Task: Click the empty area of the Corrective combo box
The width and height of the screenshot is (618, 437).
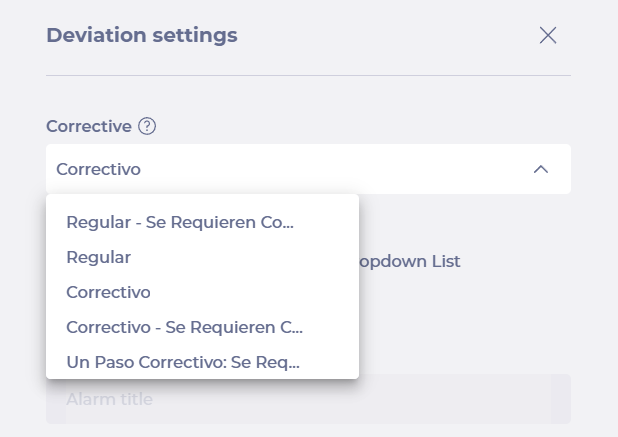Action: 335,169
